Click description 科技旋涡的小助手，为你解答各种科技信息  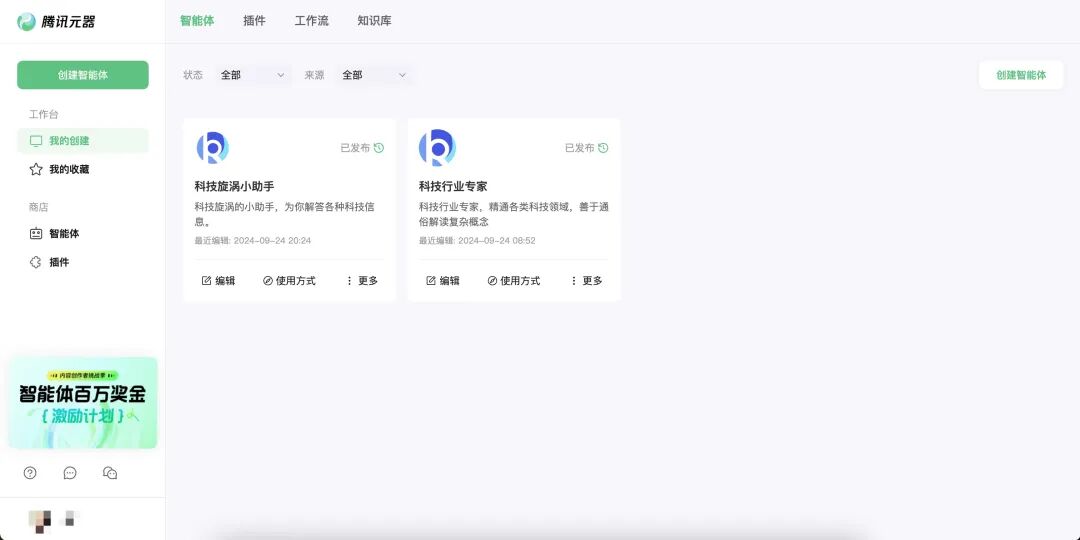click(x=284, y=214)
